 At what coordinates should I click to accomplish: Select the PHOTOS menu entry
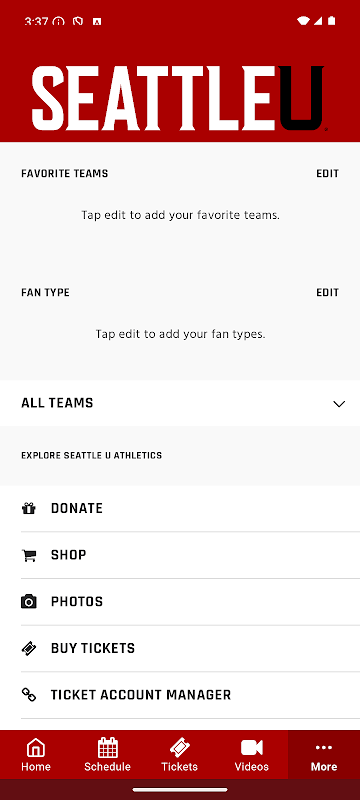click(180, 602)
